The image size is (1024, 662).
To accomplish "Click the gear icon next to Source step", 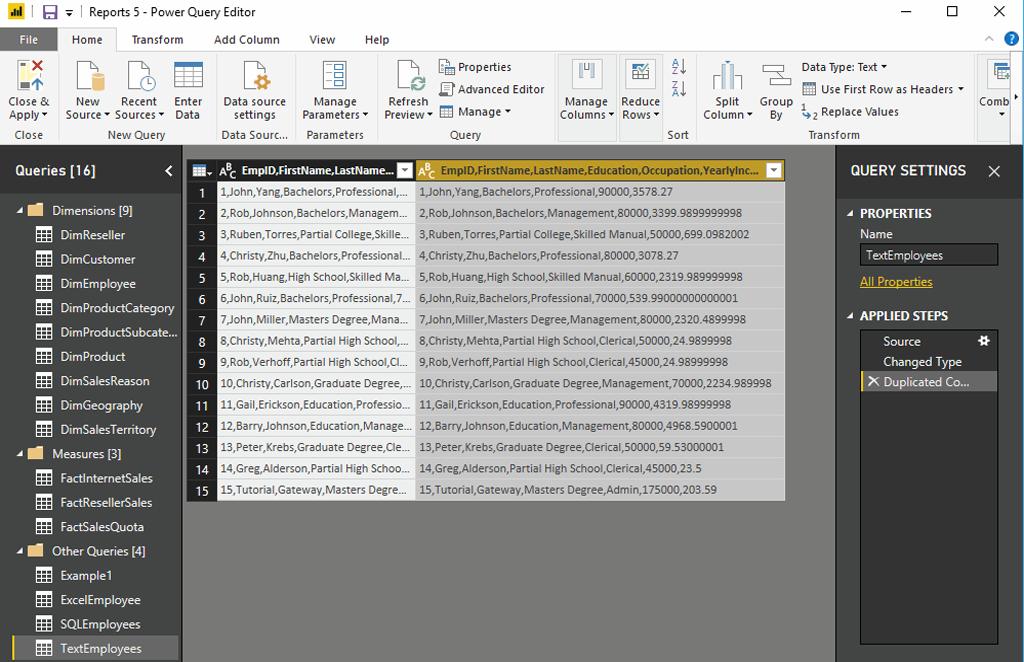I will pyautogui.click(x=983, y=341).
